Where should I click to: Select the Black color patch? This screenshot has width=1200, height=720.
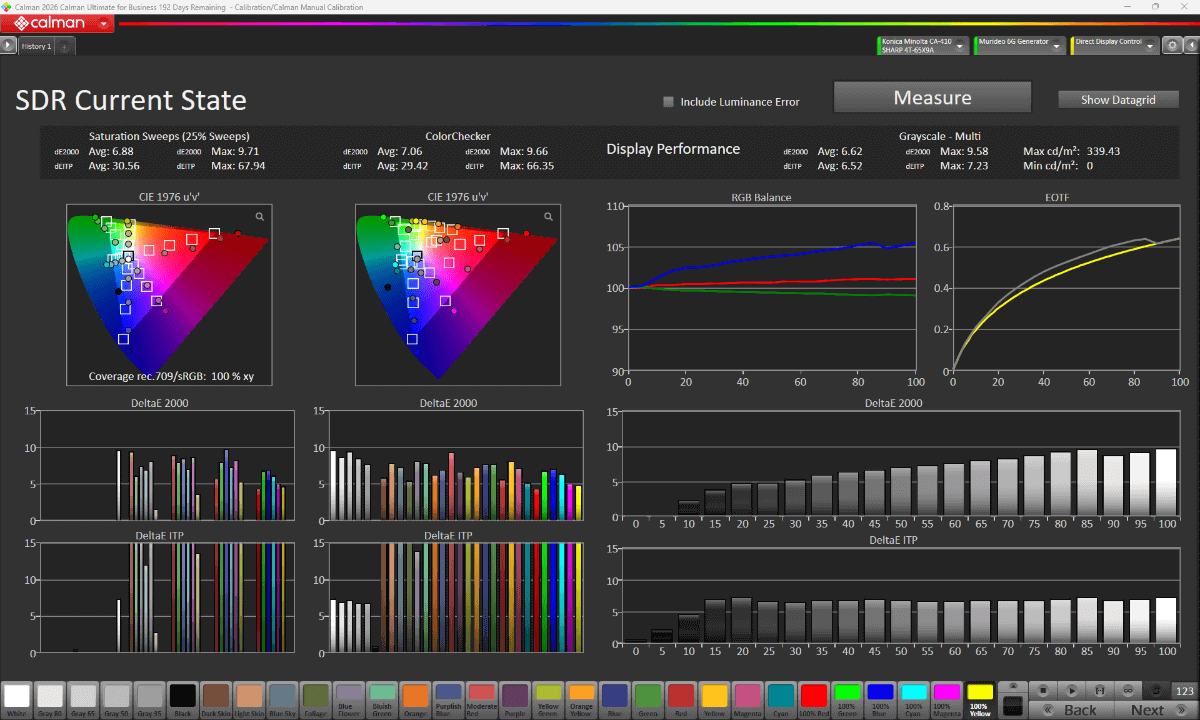point(182,699)
